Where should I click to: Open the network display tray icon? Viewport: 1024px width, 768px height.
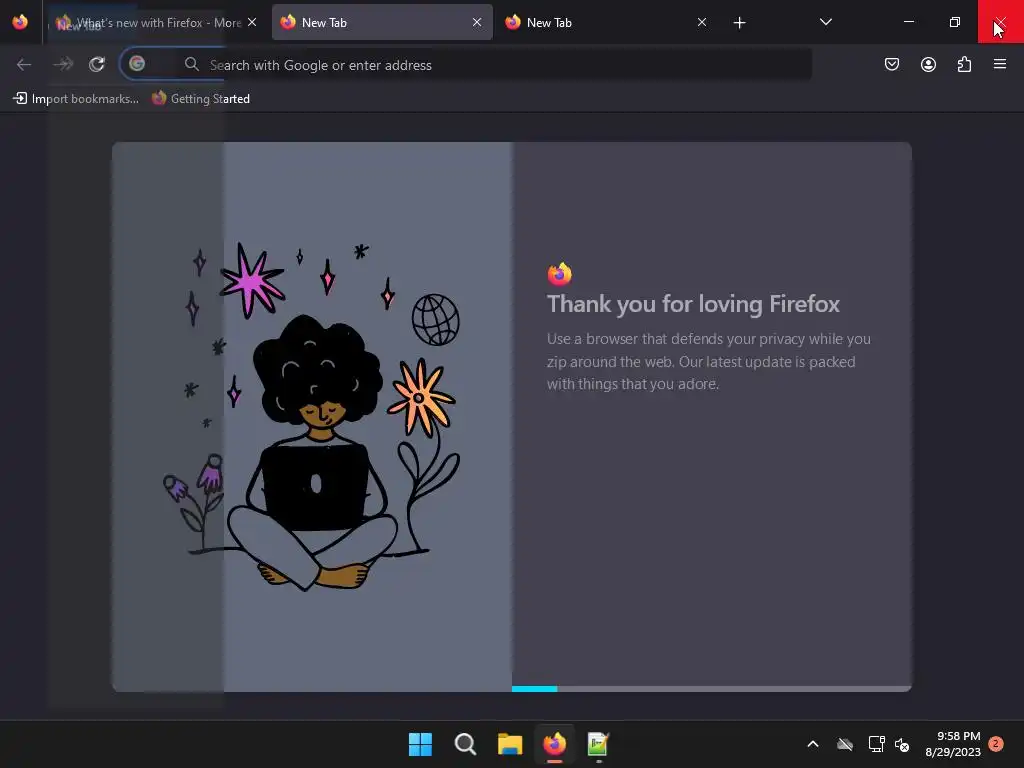tap(876, 744)
